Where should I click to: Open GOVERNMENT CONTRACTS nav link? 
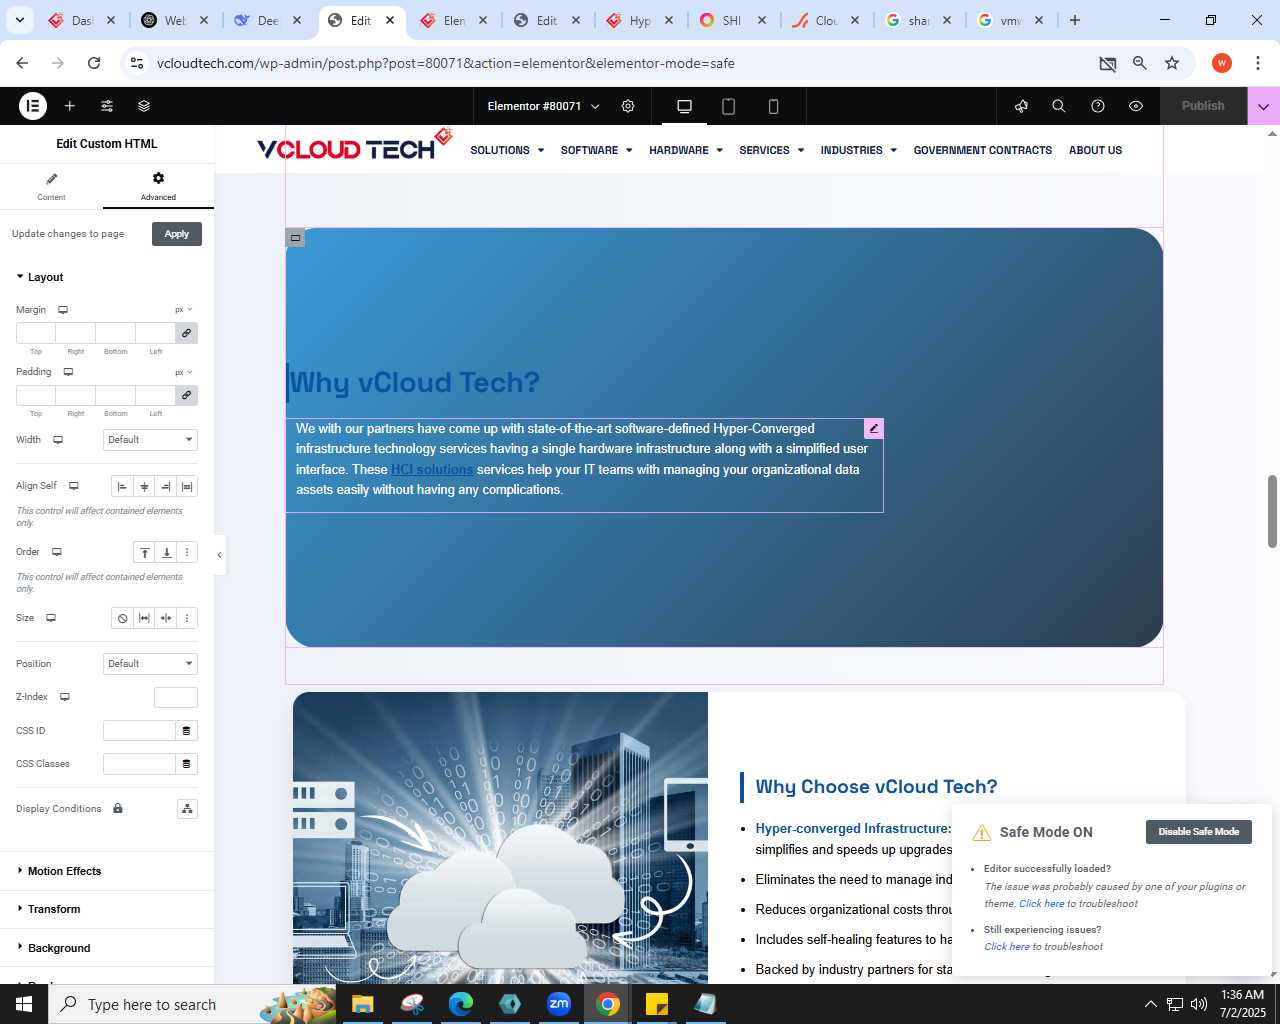click(x=983, y=150)
